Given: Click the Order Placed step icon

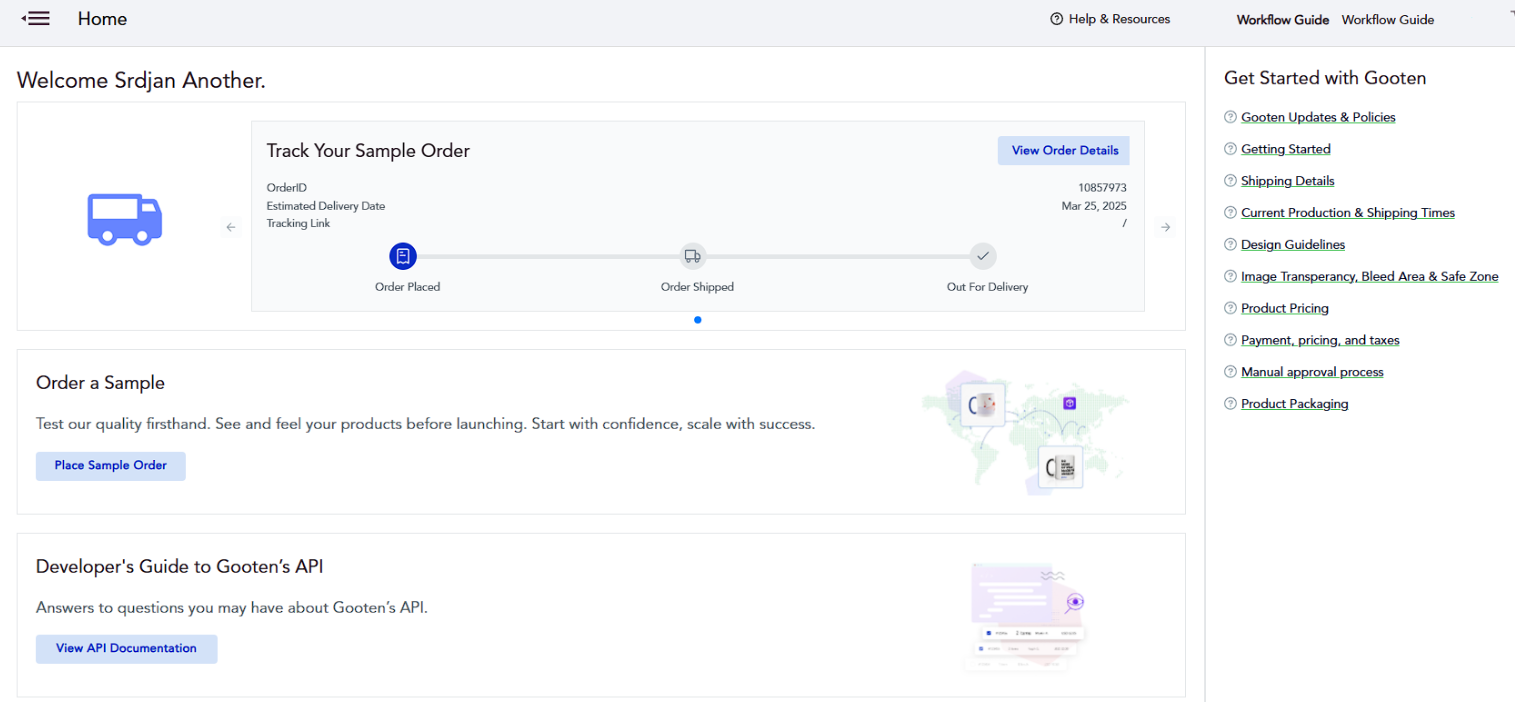Looking at the screenshot, I should 403,257.
